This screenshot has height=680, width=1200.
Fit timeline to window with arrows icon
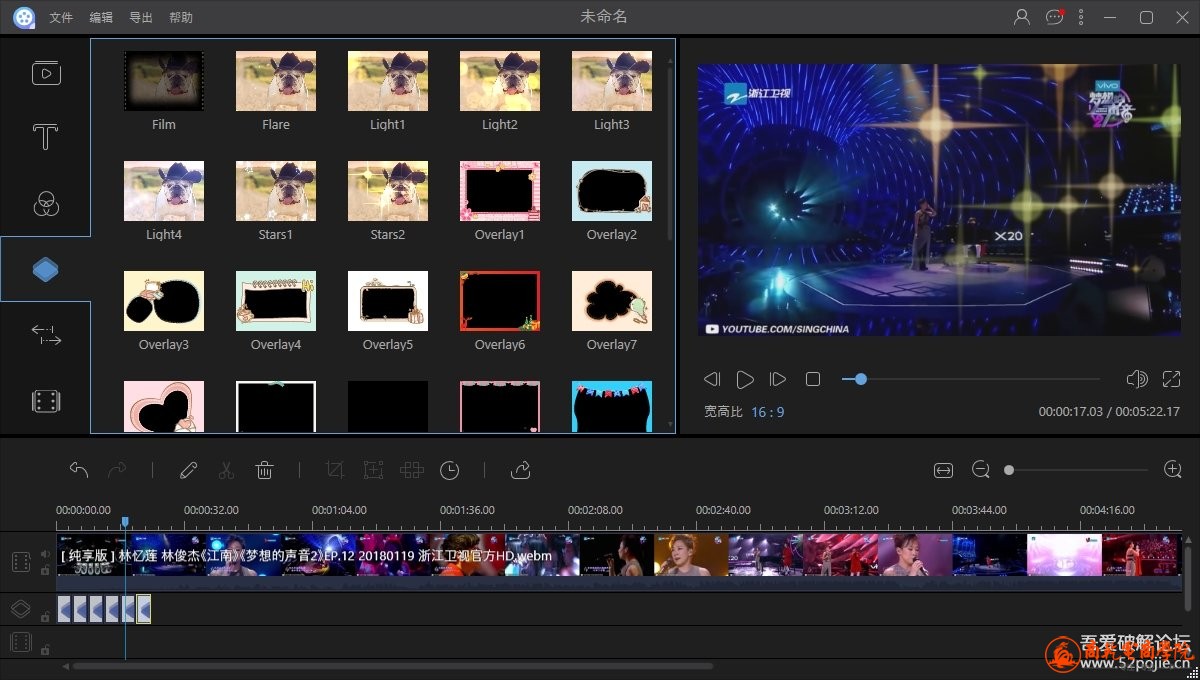pos(943,470)
